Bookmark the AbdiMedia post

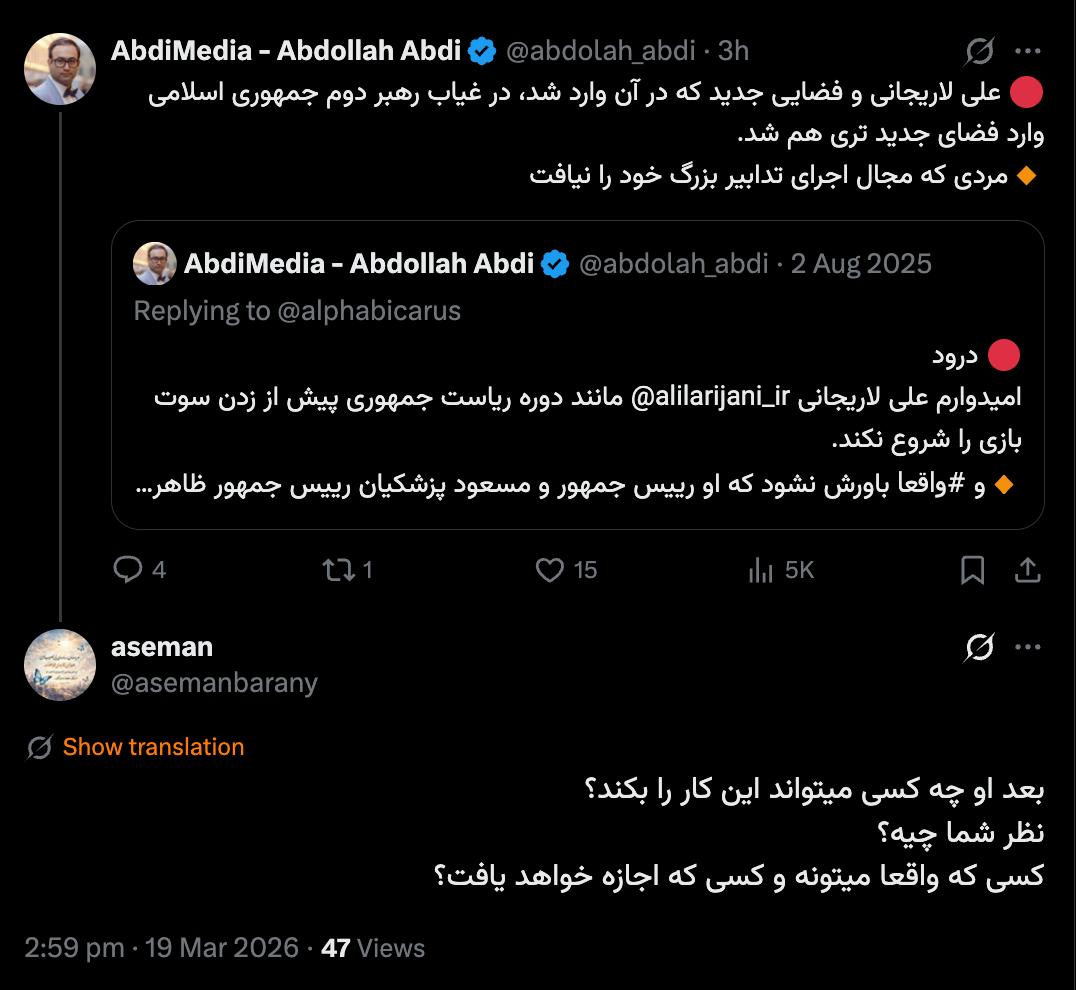tap(972, 570)
